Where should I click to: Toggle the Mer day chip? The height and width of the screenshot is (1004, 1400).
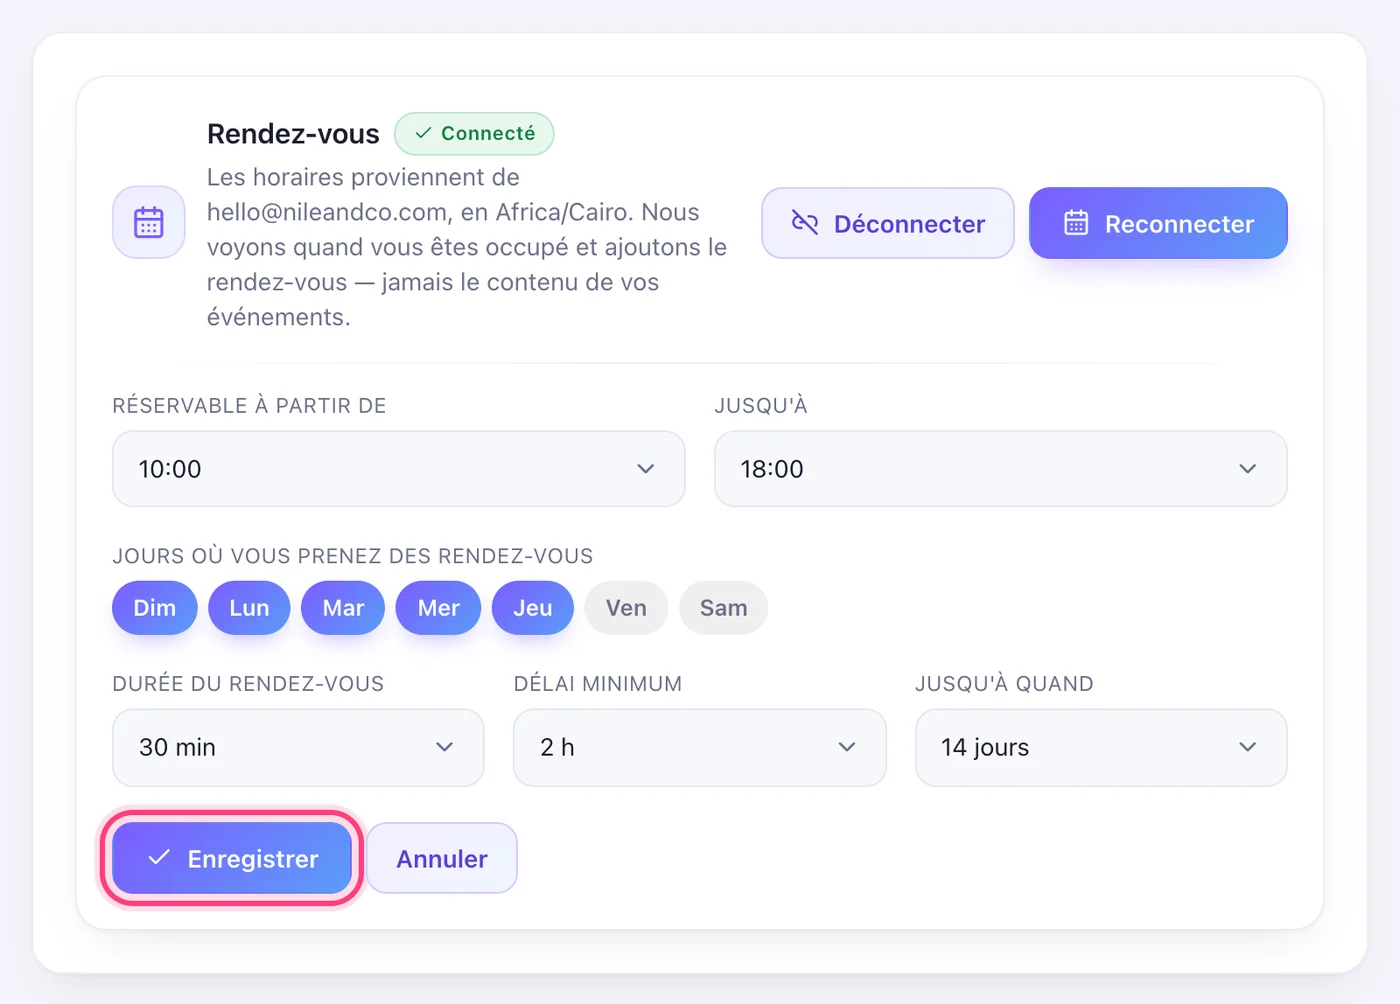[438, 608]
